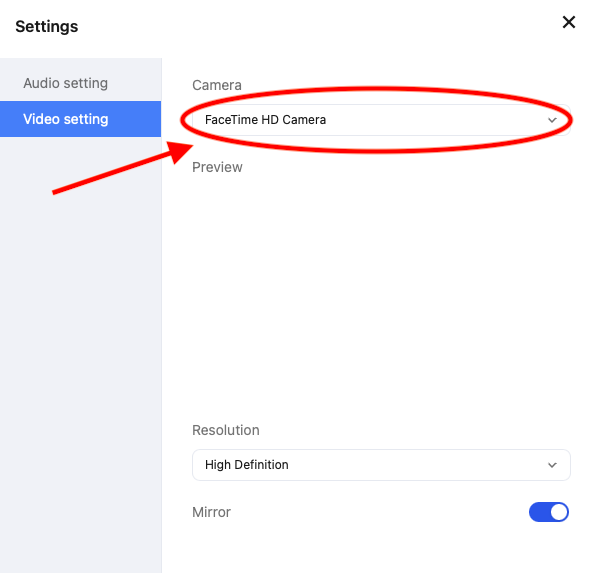Click the FaceTime HD Camera text

coord(265,120)
